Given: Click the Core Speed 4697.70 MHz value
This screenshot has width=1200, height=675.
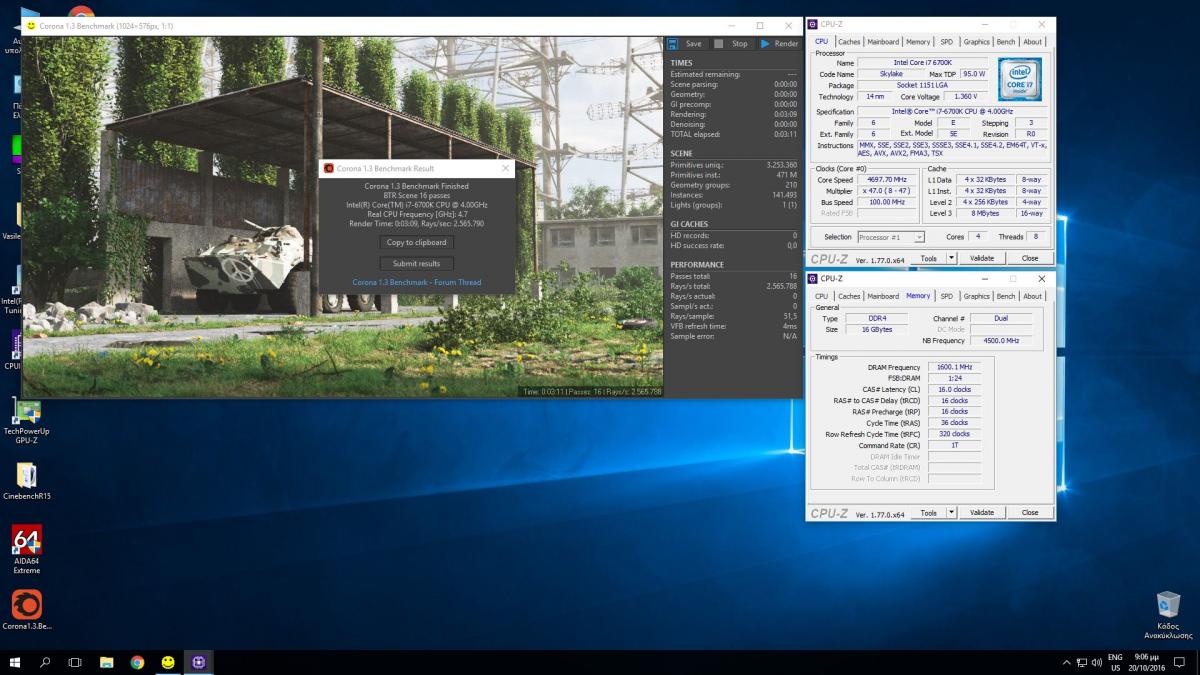Looking at the screenshot, I should click(886, 180).
